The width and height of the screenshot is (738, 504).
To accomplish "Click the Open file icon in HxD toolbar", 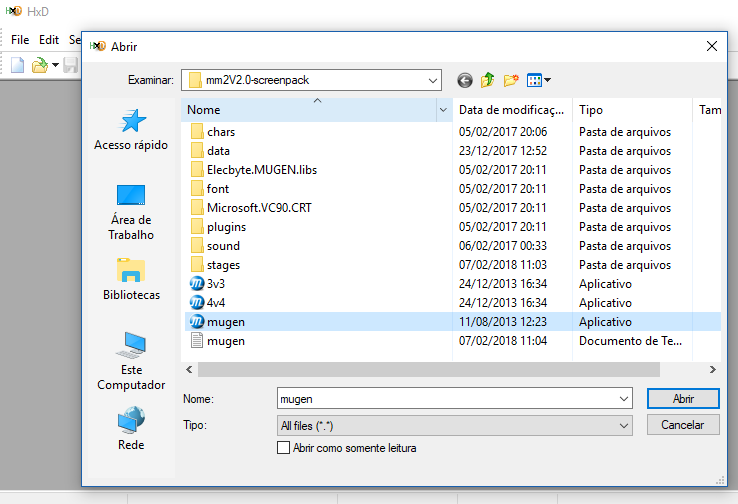I will click(x=40, y=65).
